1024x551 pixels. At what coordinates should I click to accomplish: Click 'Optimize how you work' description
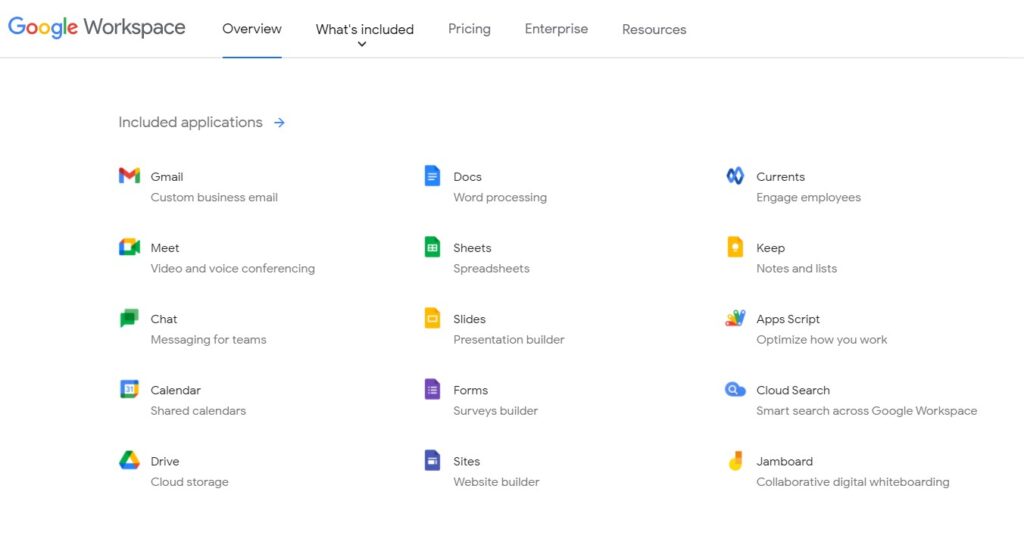[x=822, y=339]
